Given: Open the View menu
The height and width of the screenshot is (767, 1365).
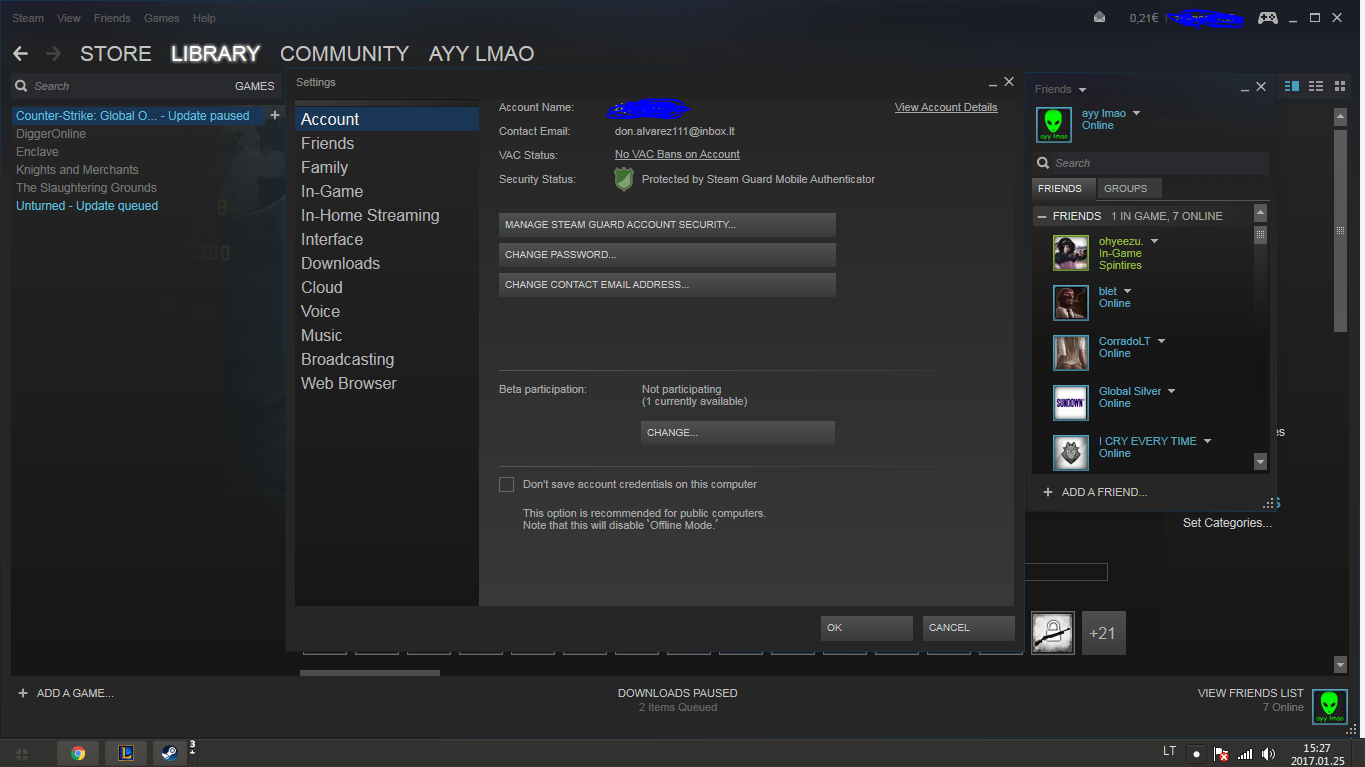Looking at the screenshot, I should pyautogui.click(x=69, y=18).
